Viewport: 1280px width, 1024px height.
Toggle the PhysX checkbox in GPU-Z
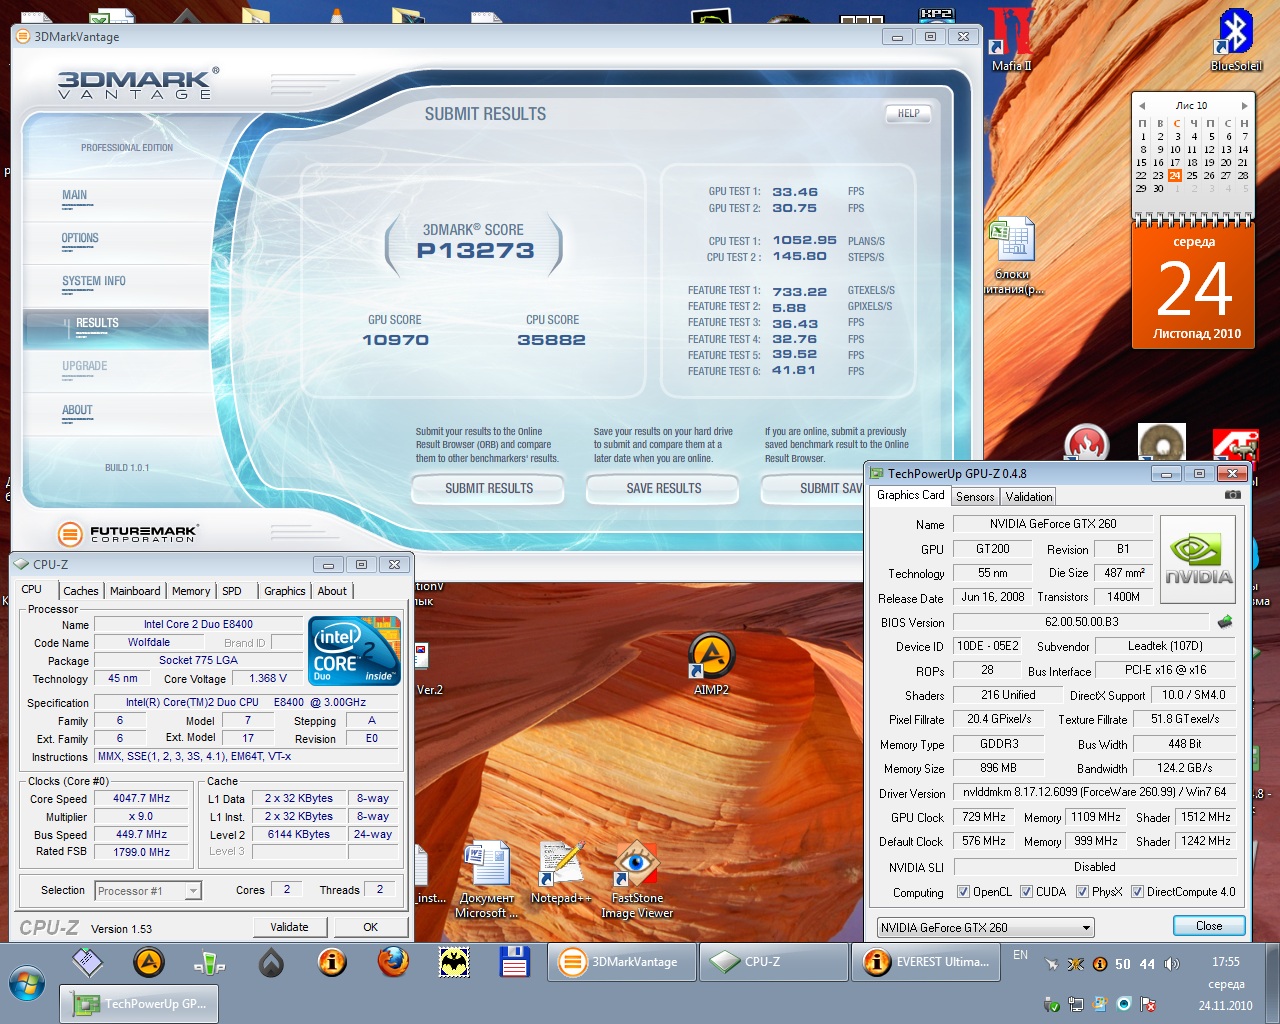(x=1082, y=892)
